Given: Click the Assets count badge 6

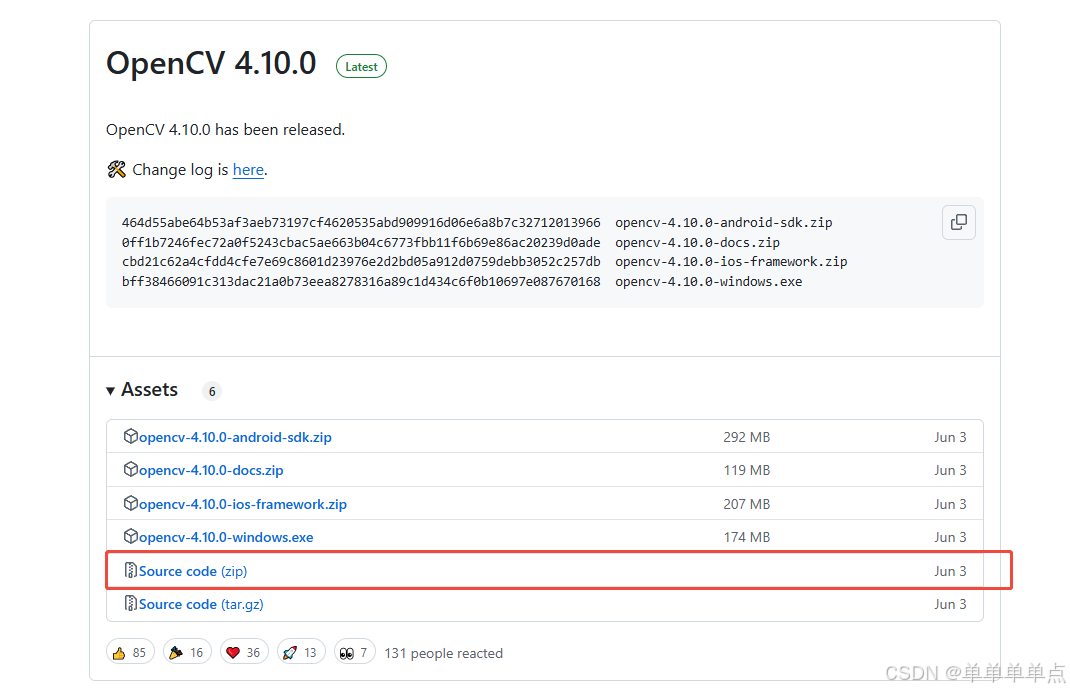Looking at the screenshot, I should [212, 391].
